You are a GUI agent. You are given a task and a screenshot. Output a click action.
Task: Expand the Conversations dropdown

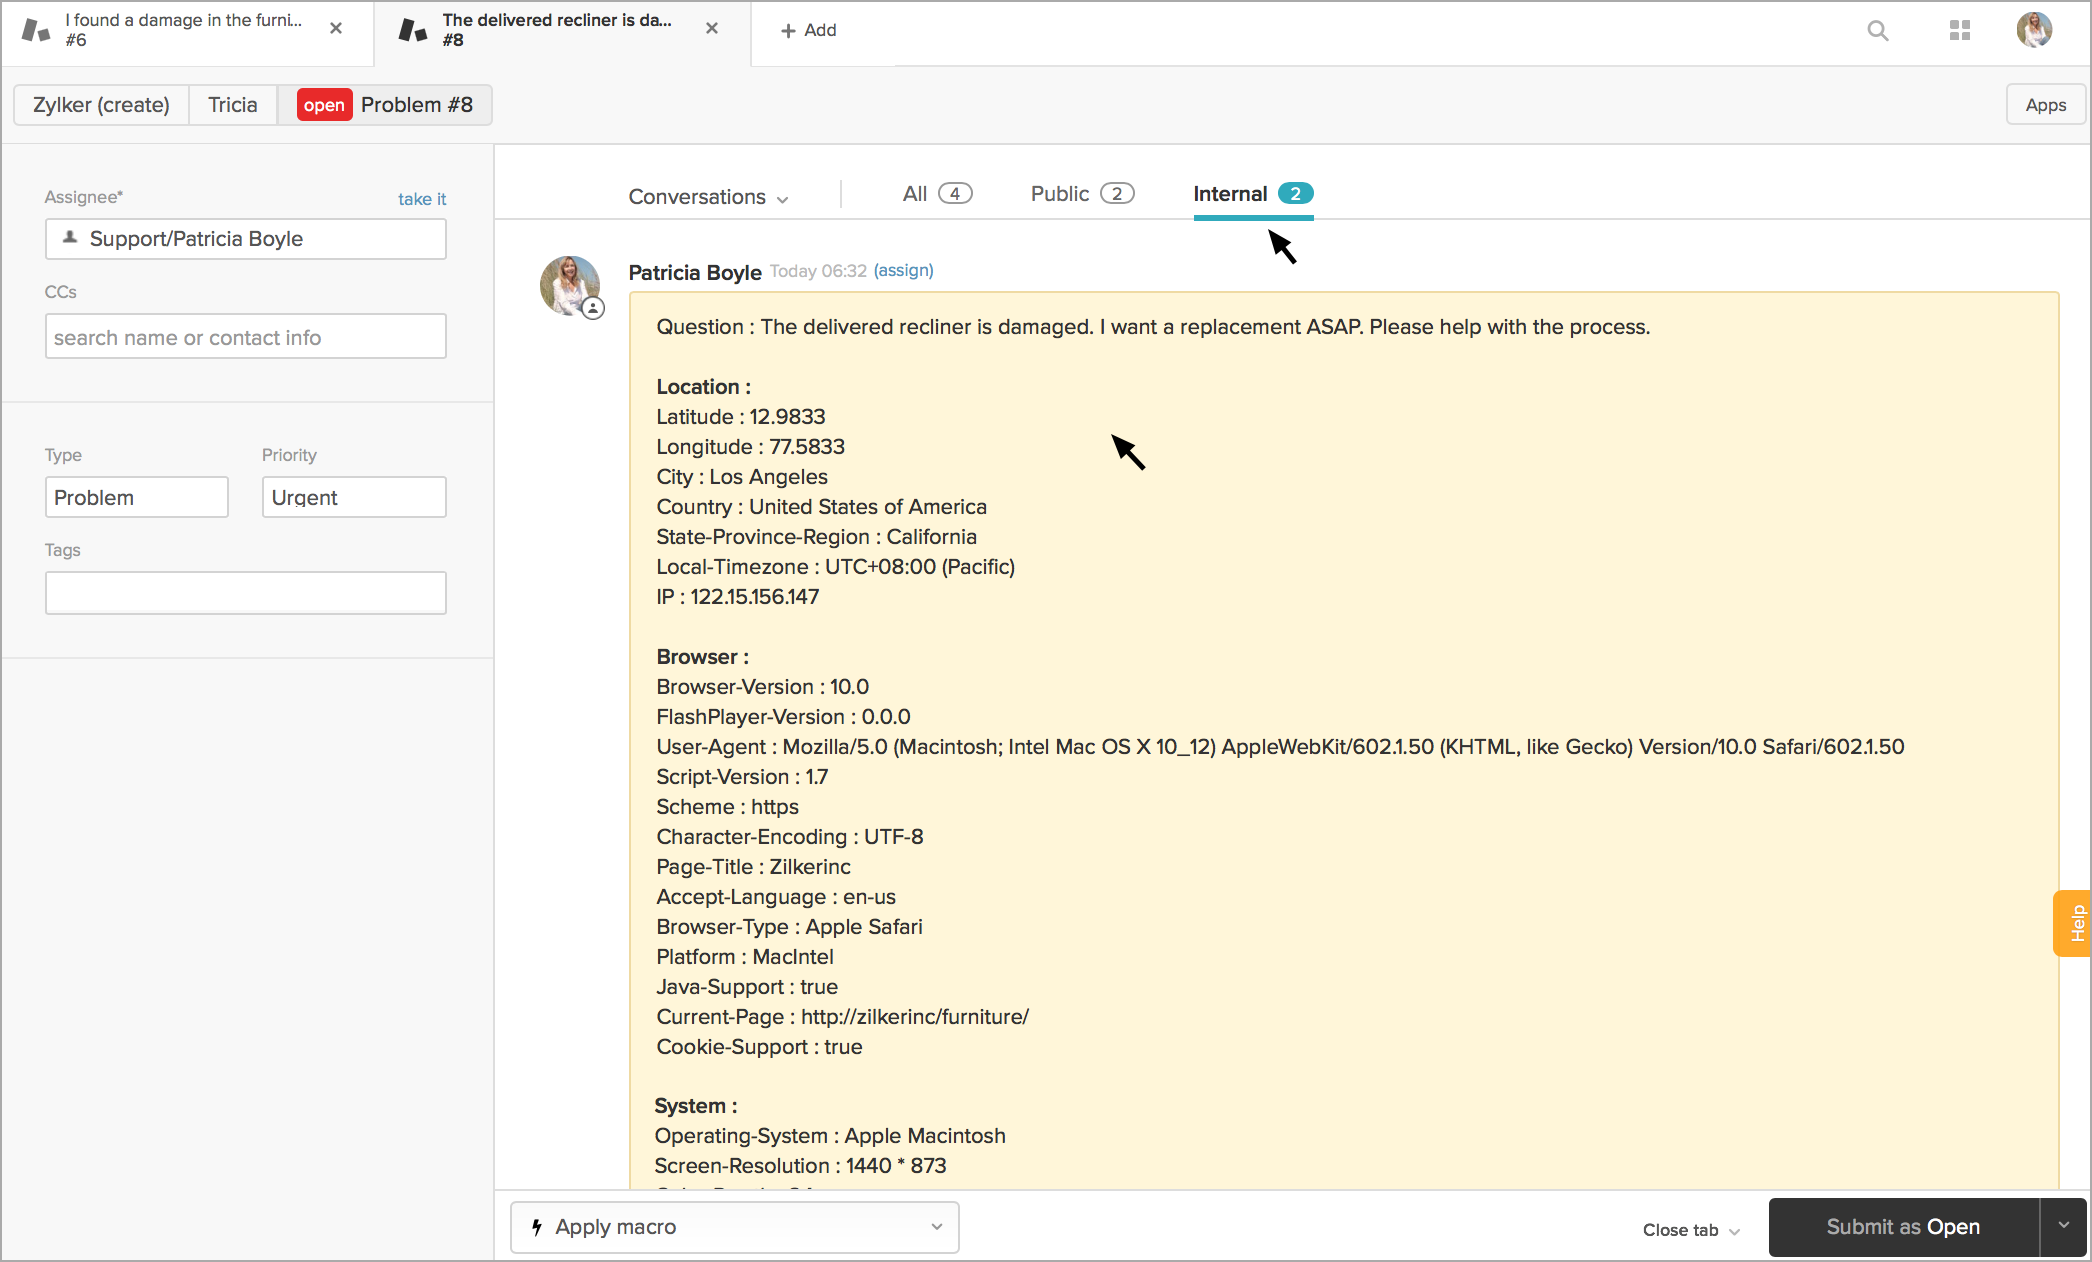click(x=708, y=197)
